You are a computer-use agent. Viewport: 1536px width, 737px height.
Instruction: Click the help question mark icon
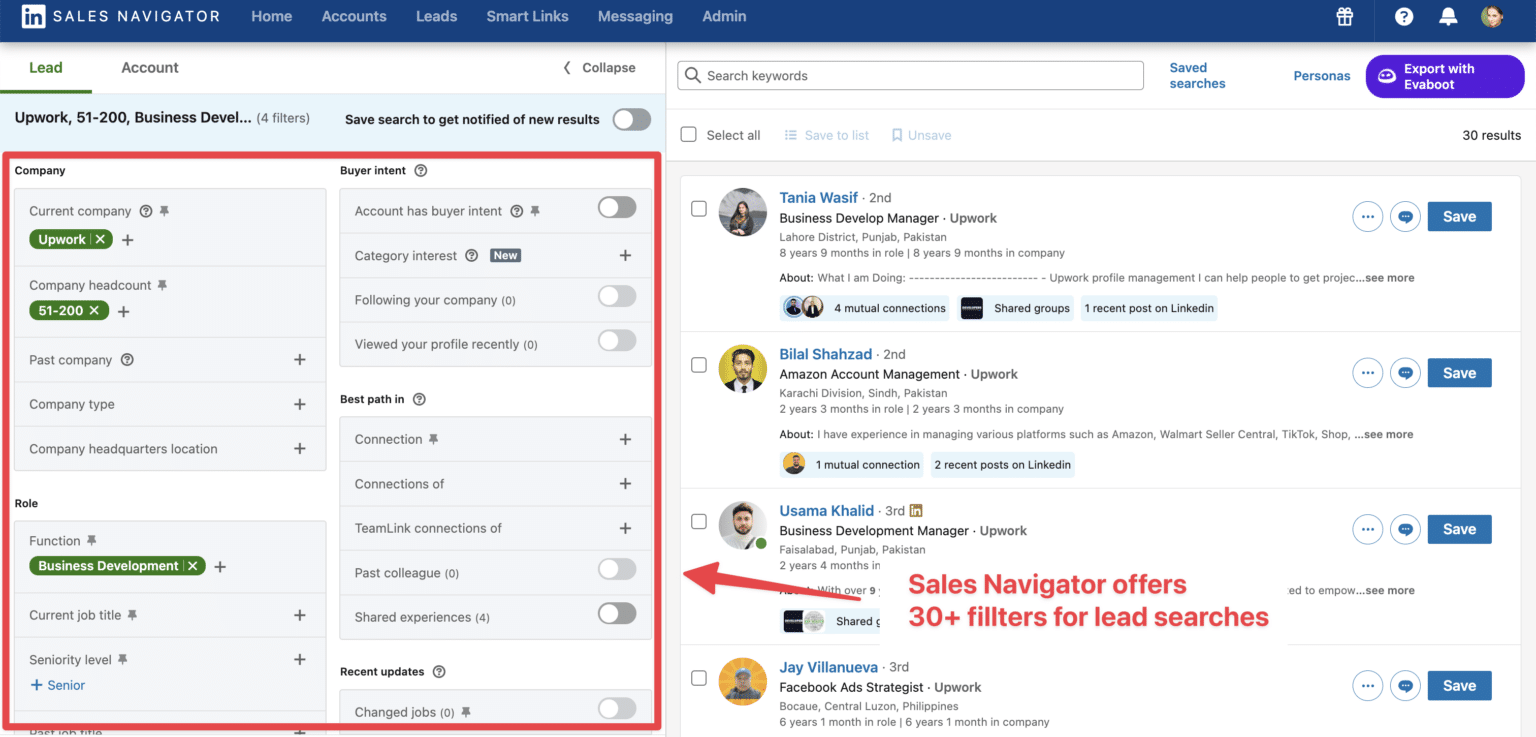click(1402, 17)
